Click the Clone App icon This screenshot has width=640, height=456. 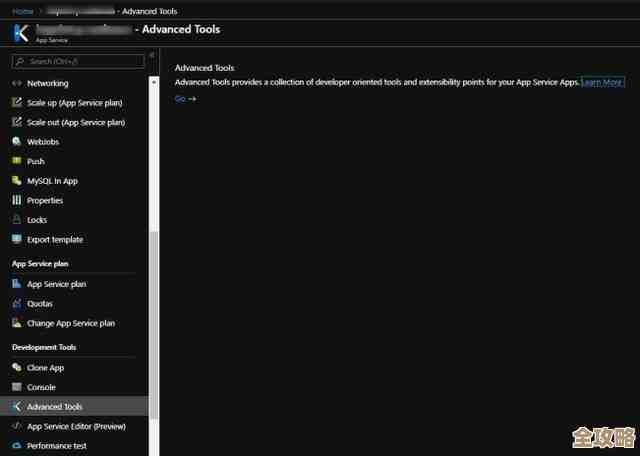coord(17,367)
